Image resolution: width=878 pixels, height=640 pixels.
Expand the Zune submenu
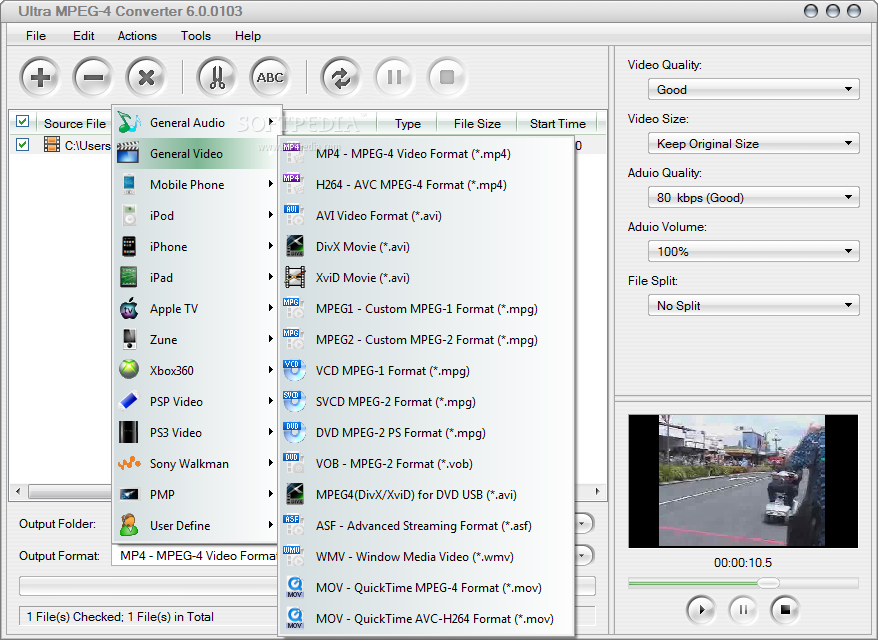pos(195,339)
